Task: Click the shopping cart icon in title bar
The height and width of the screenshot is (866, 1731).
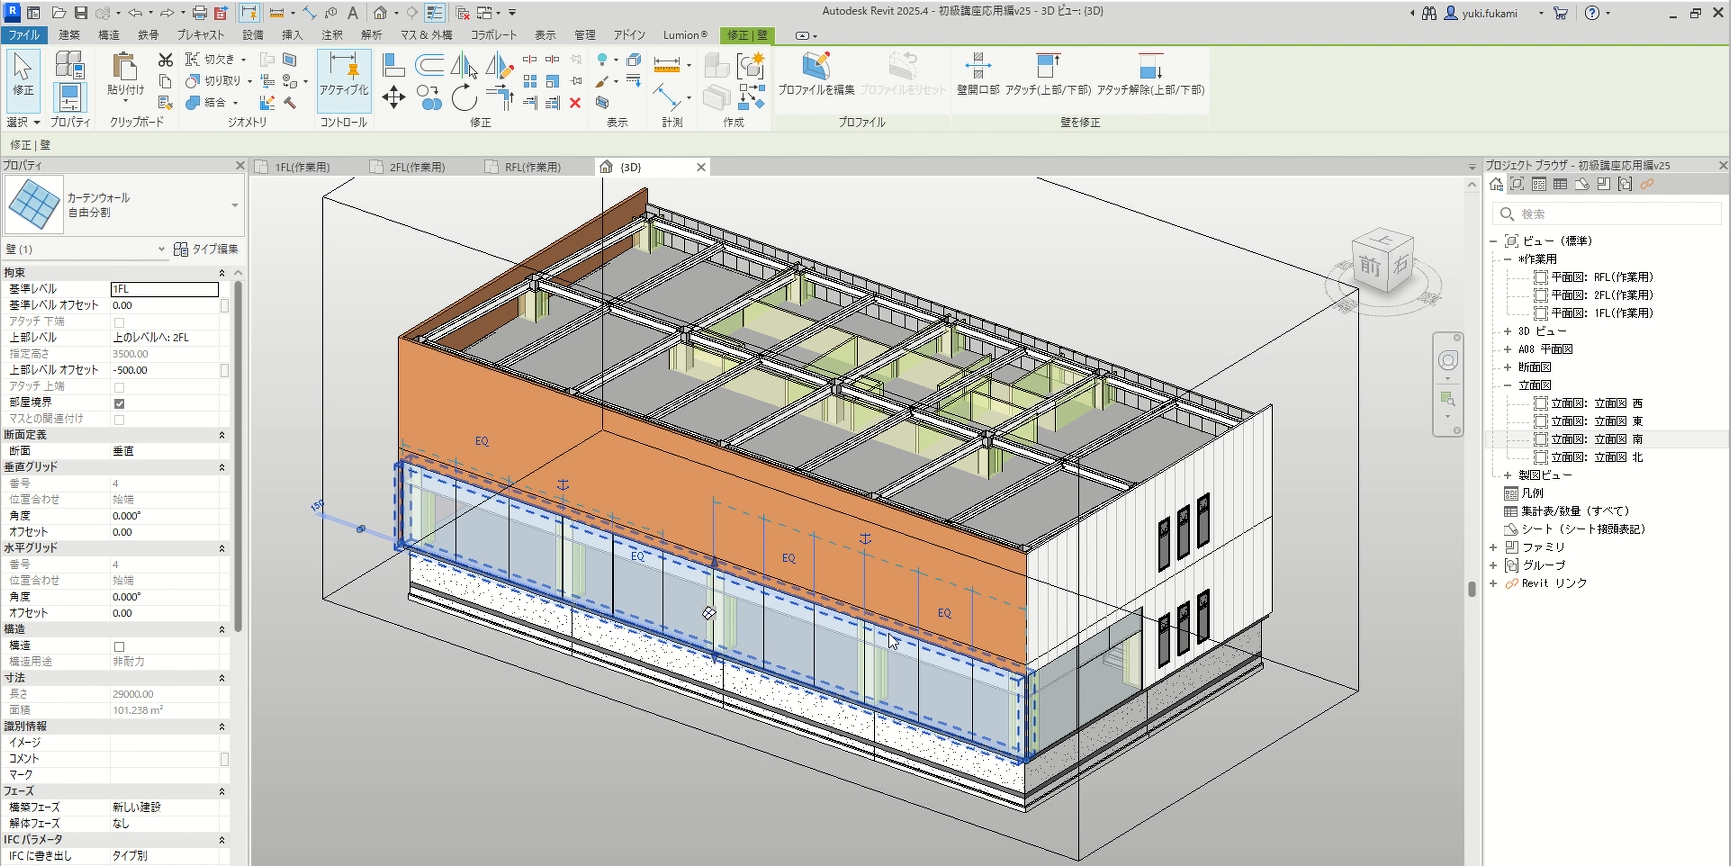Action: click(1560, 13)
